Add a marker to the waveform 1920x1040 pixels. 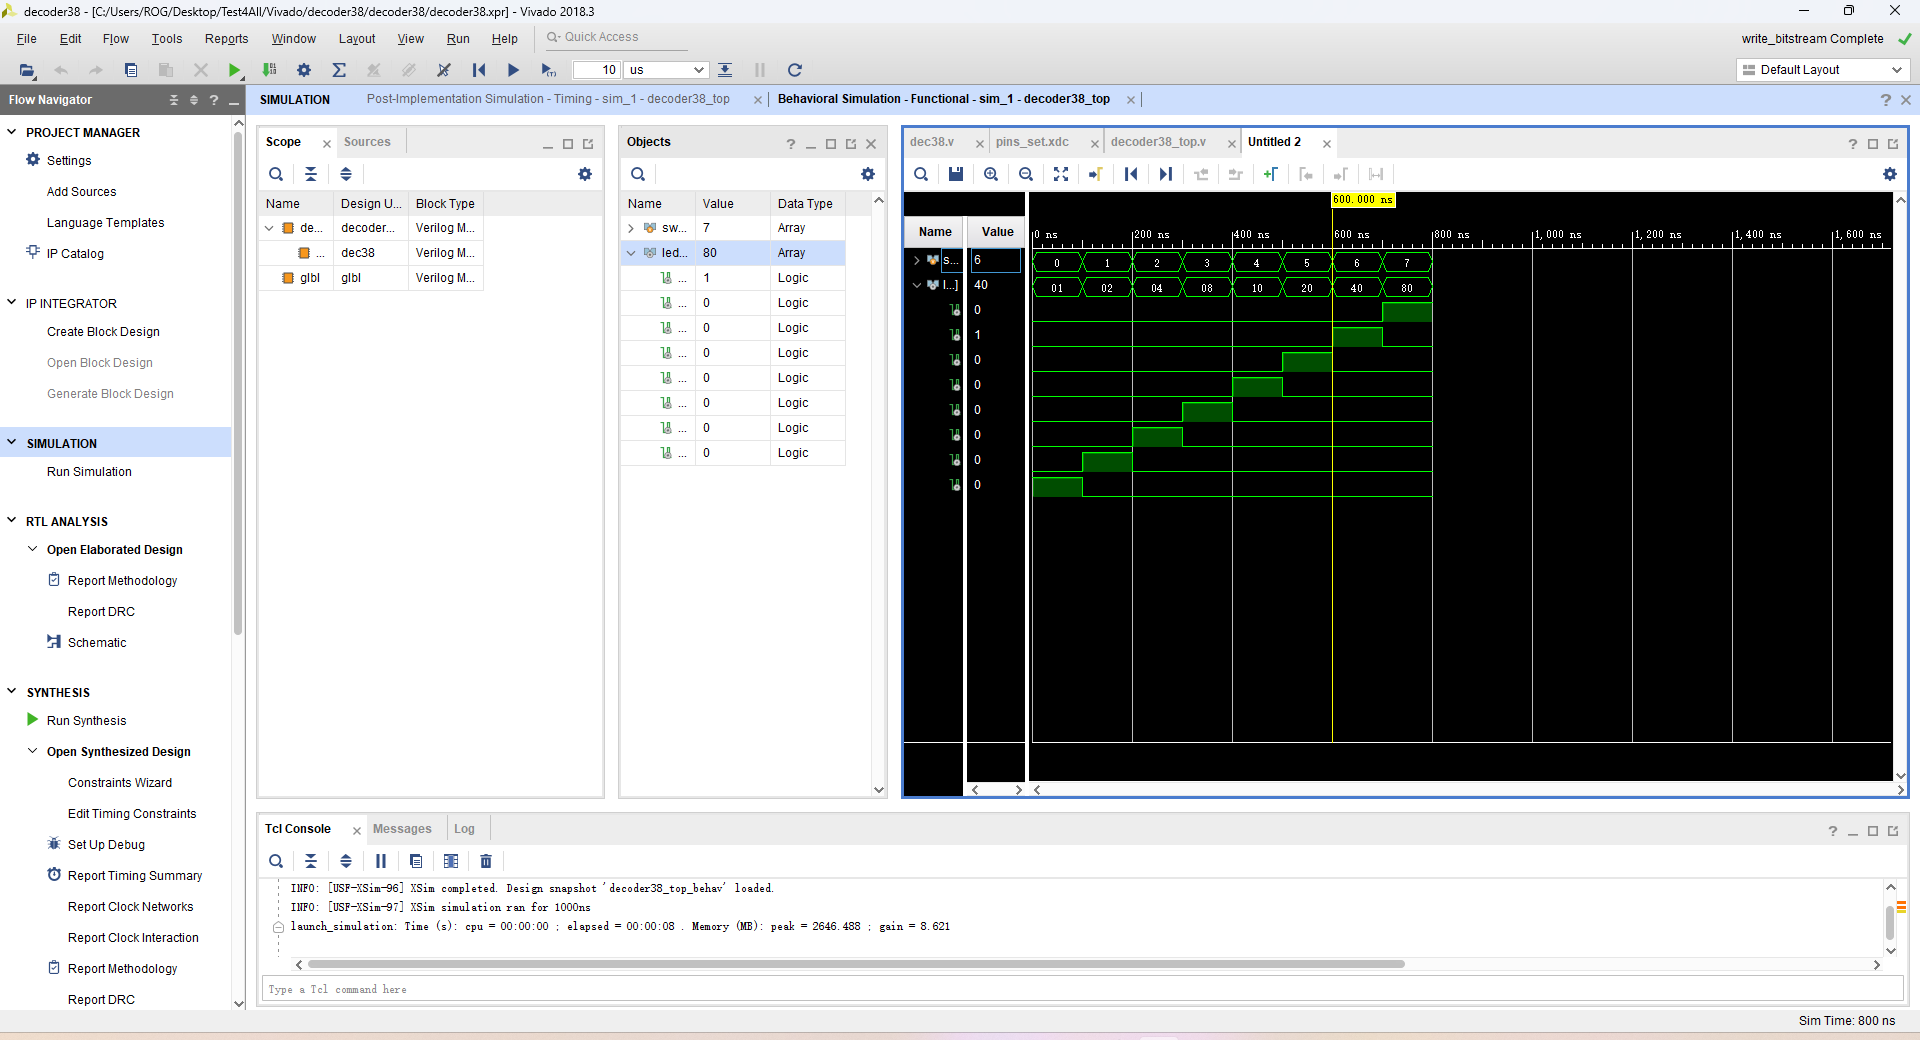(1270, 174)
